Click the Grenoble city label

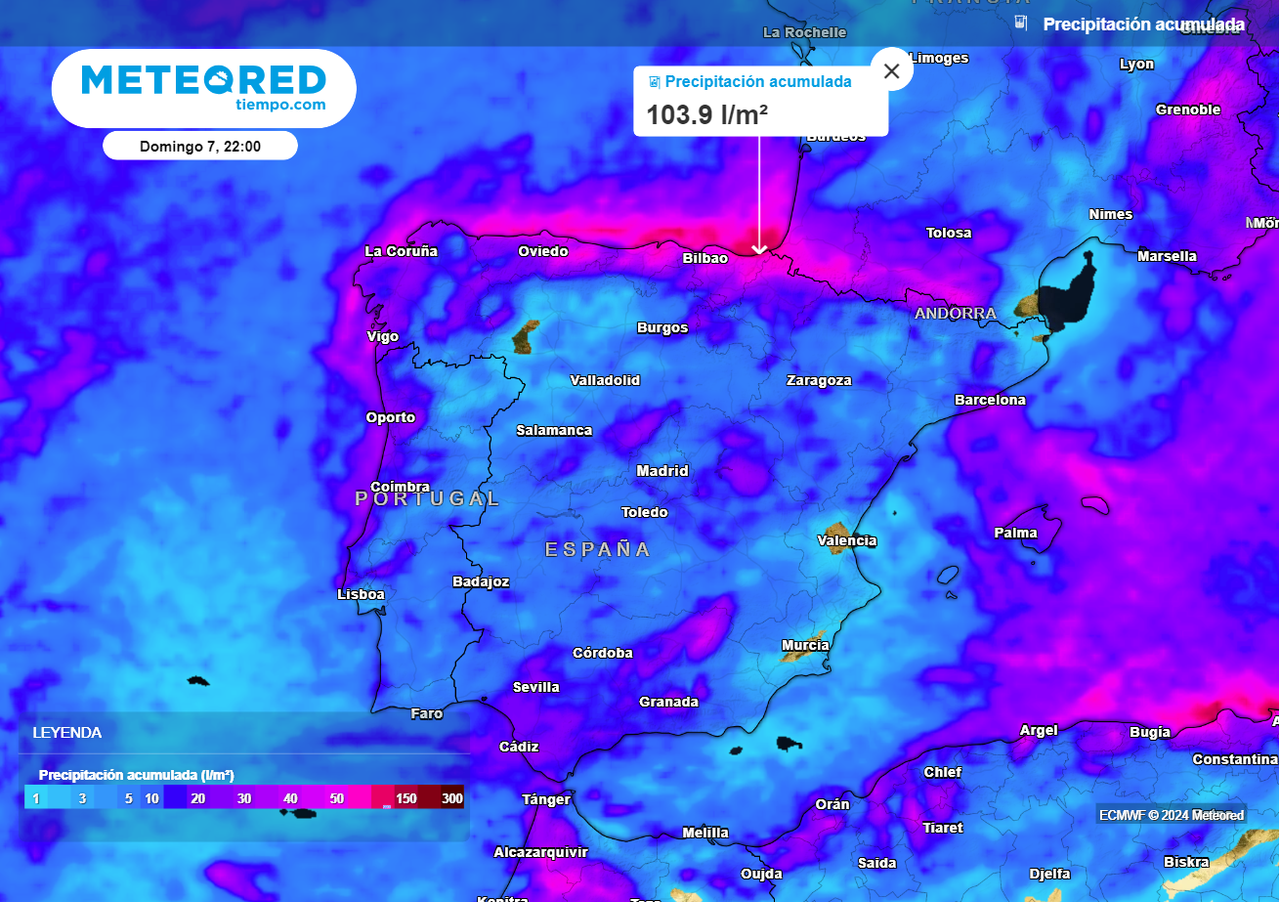coord(1188,109)
